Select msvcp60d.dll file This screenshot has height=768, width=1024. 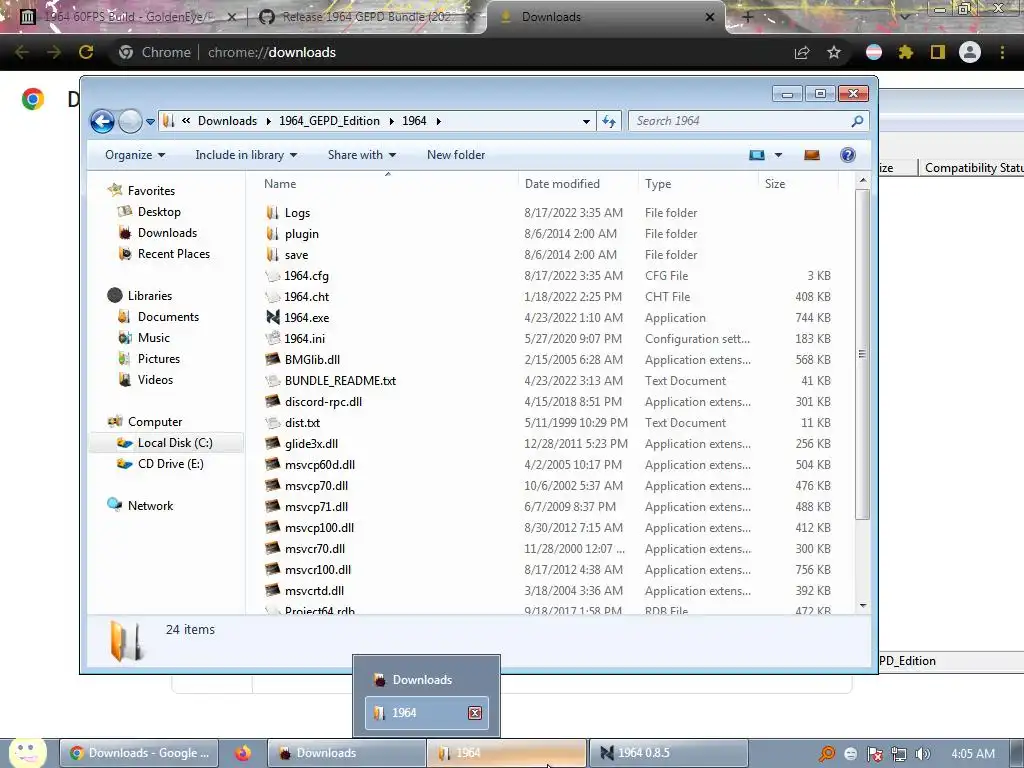[x=320, y=464]
